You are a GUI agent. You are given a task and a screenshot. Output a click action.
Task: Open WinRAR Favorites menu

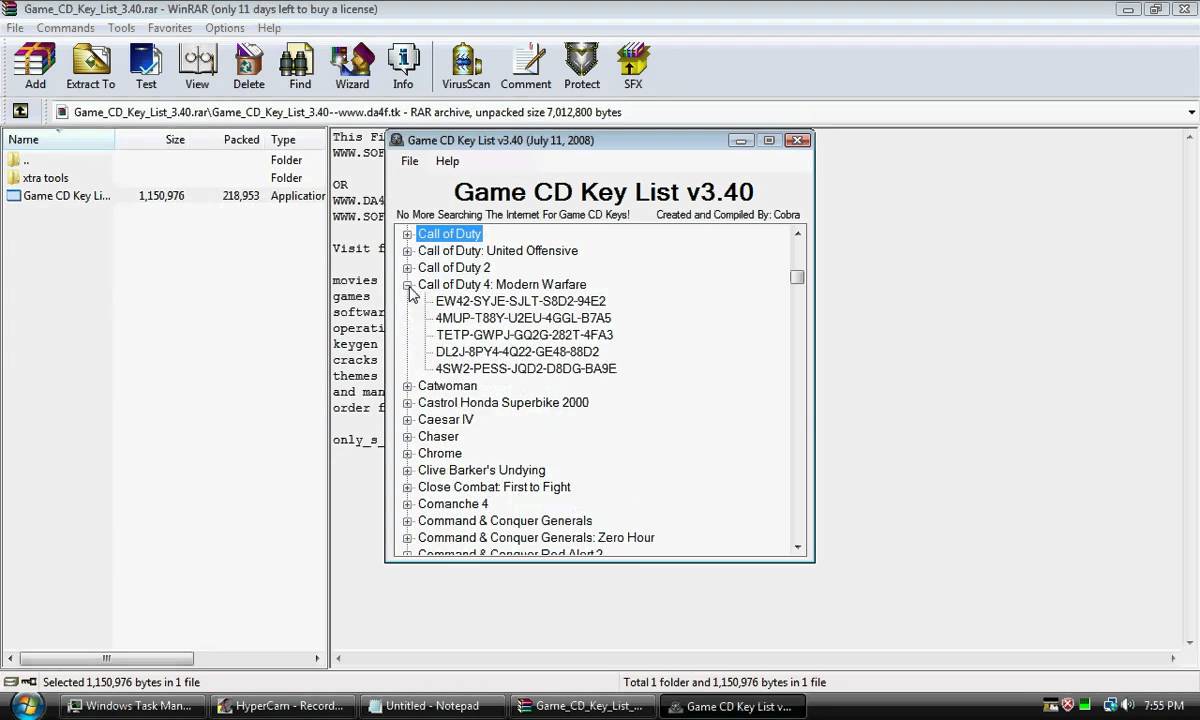tap(170, 28)
